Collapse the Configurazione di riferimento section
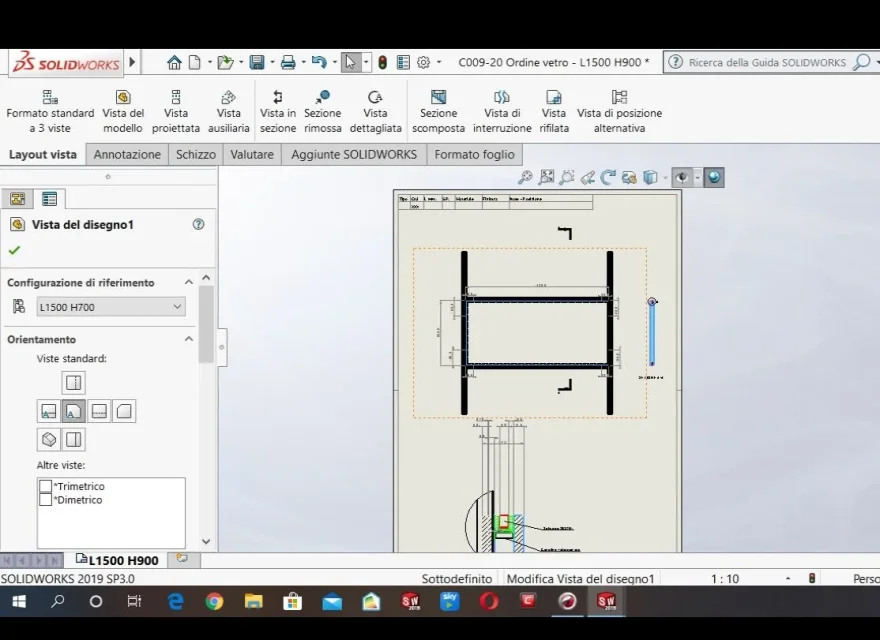 (x=189, y=282)
